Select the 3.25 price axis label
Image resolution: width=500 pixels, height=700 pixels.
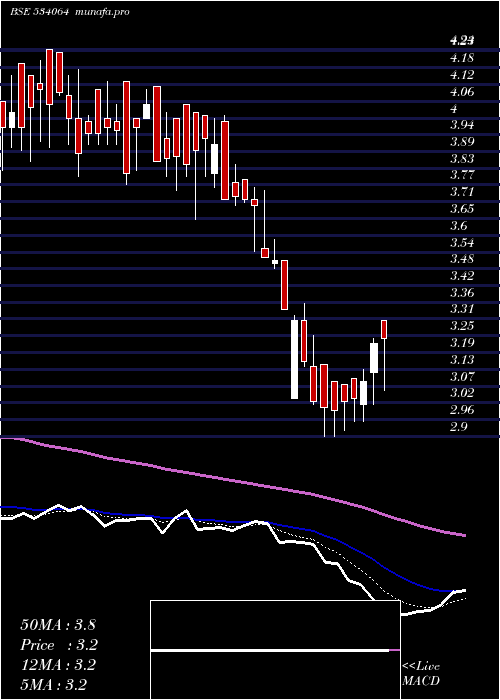pos(462,326)
